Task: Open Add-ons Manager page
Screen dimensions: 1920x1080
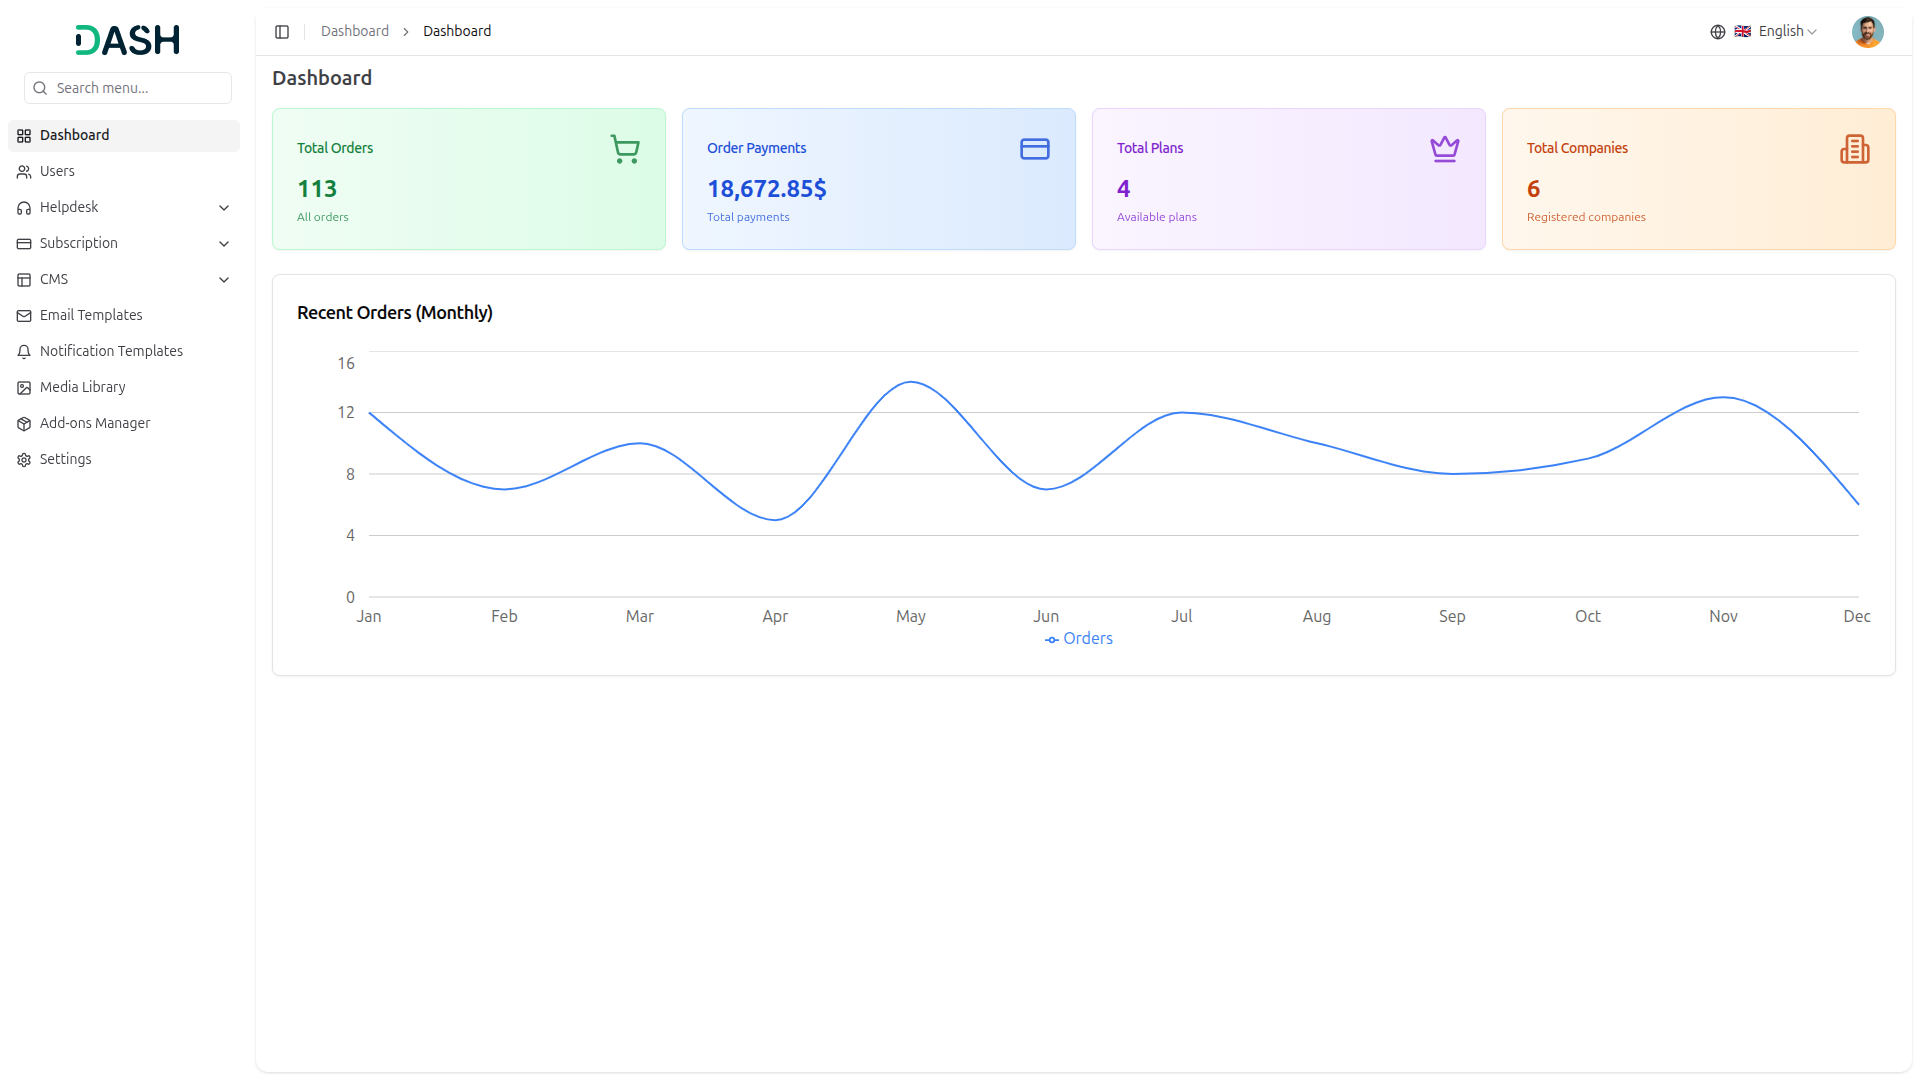Action: 124,424
